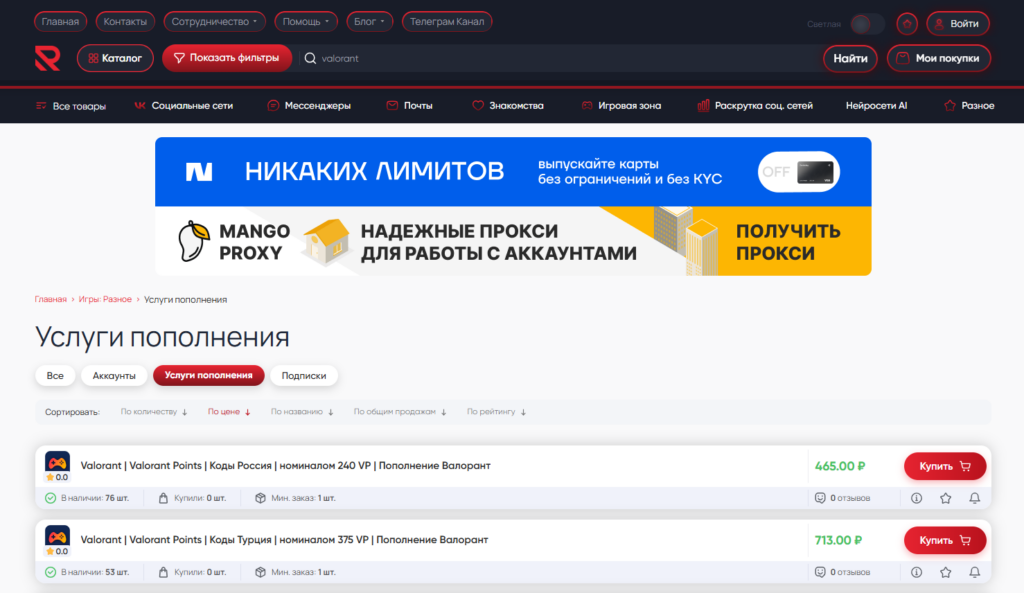
Task: Select Игровая зона category
Action: (621, 106)
